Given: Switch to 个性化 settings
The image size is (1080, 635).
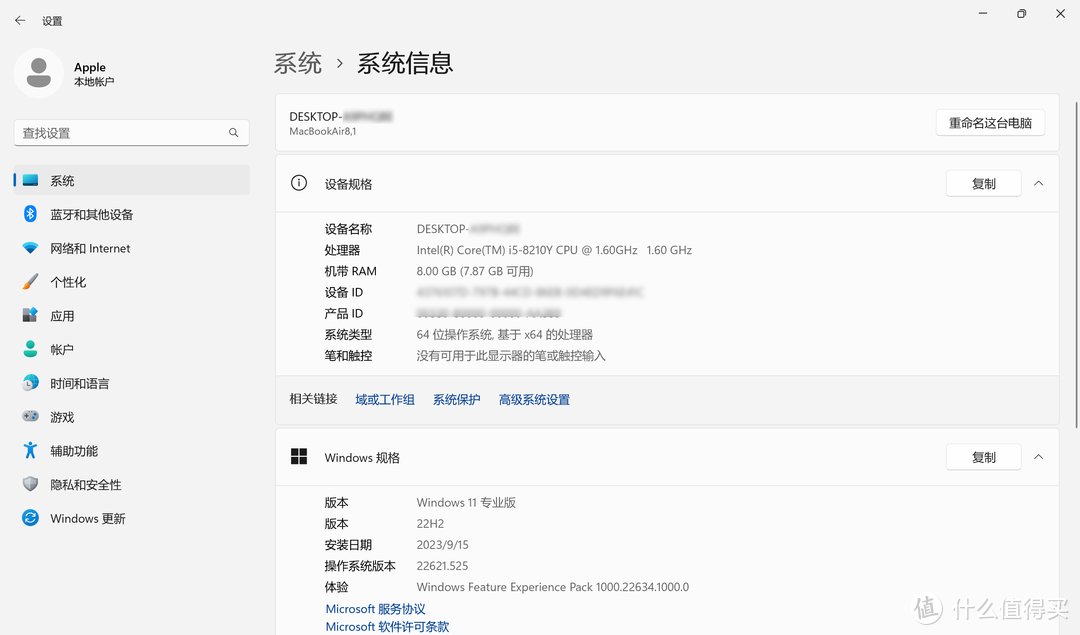Looking at the screenshot, I should [x=132, y=282].
